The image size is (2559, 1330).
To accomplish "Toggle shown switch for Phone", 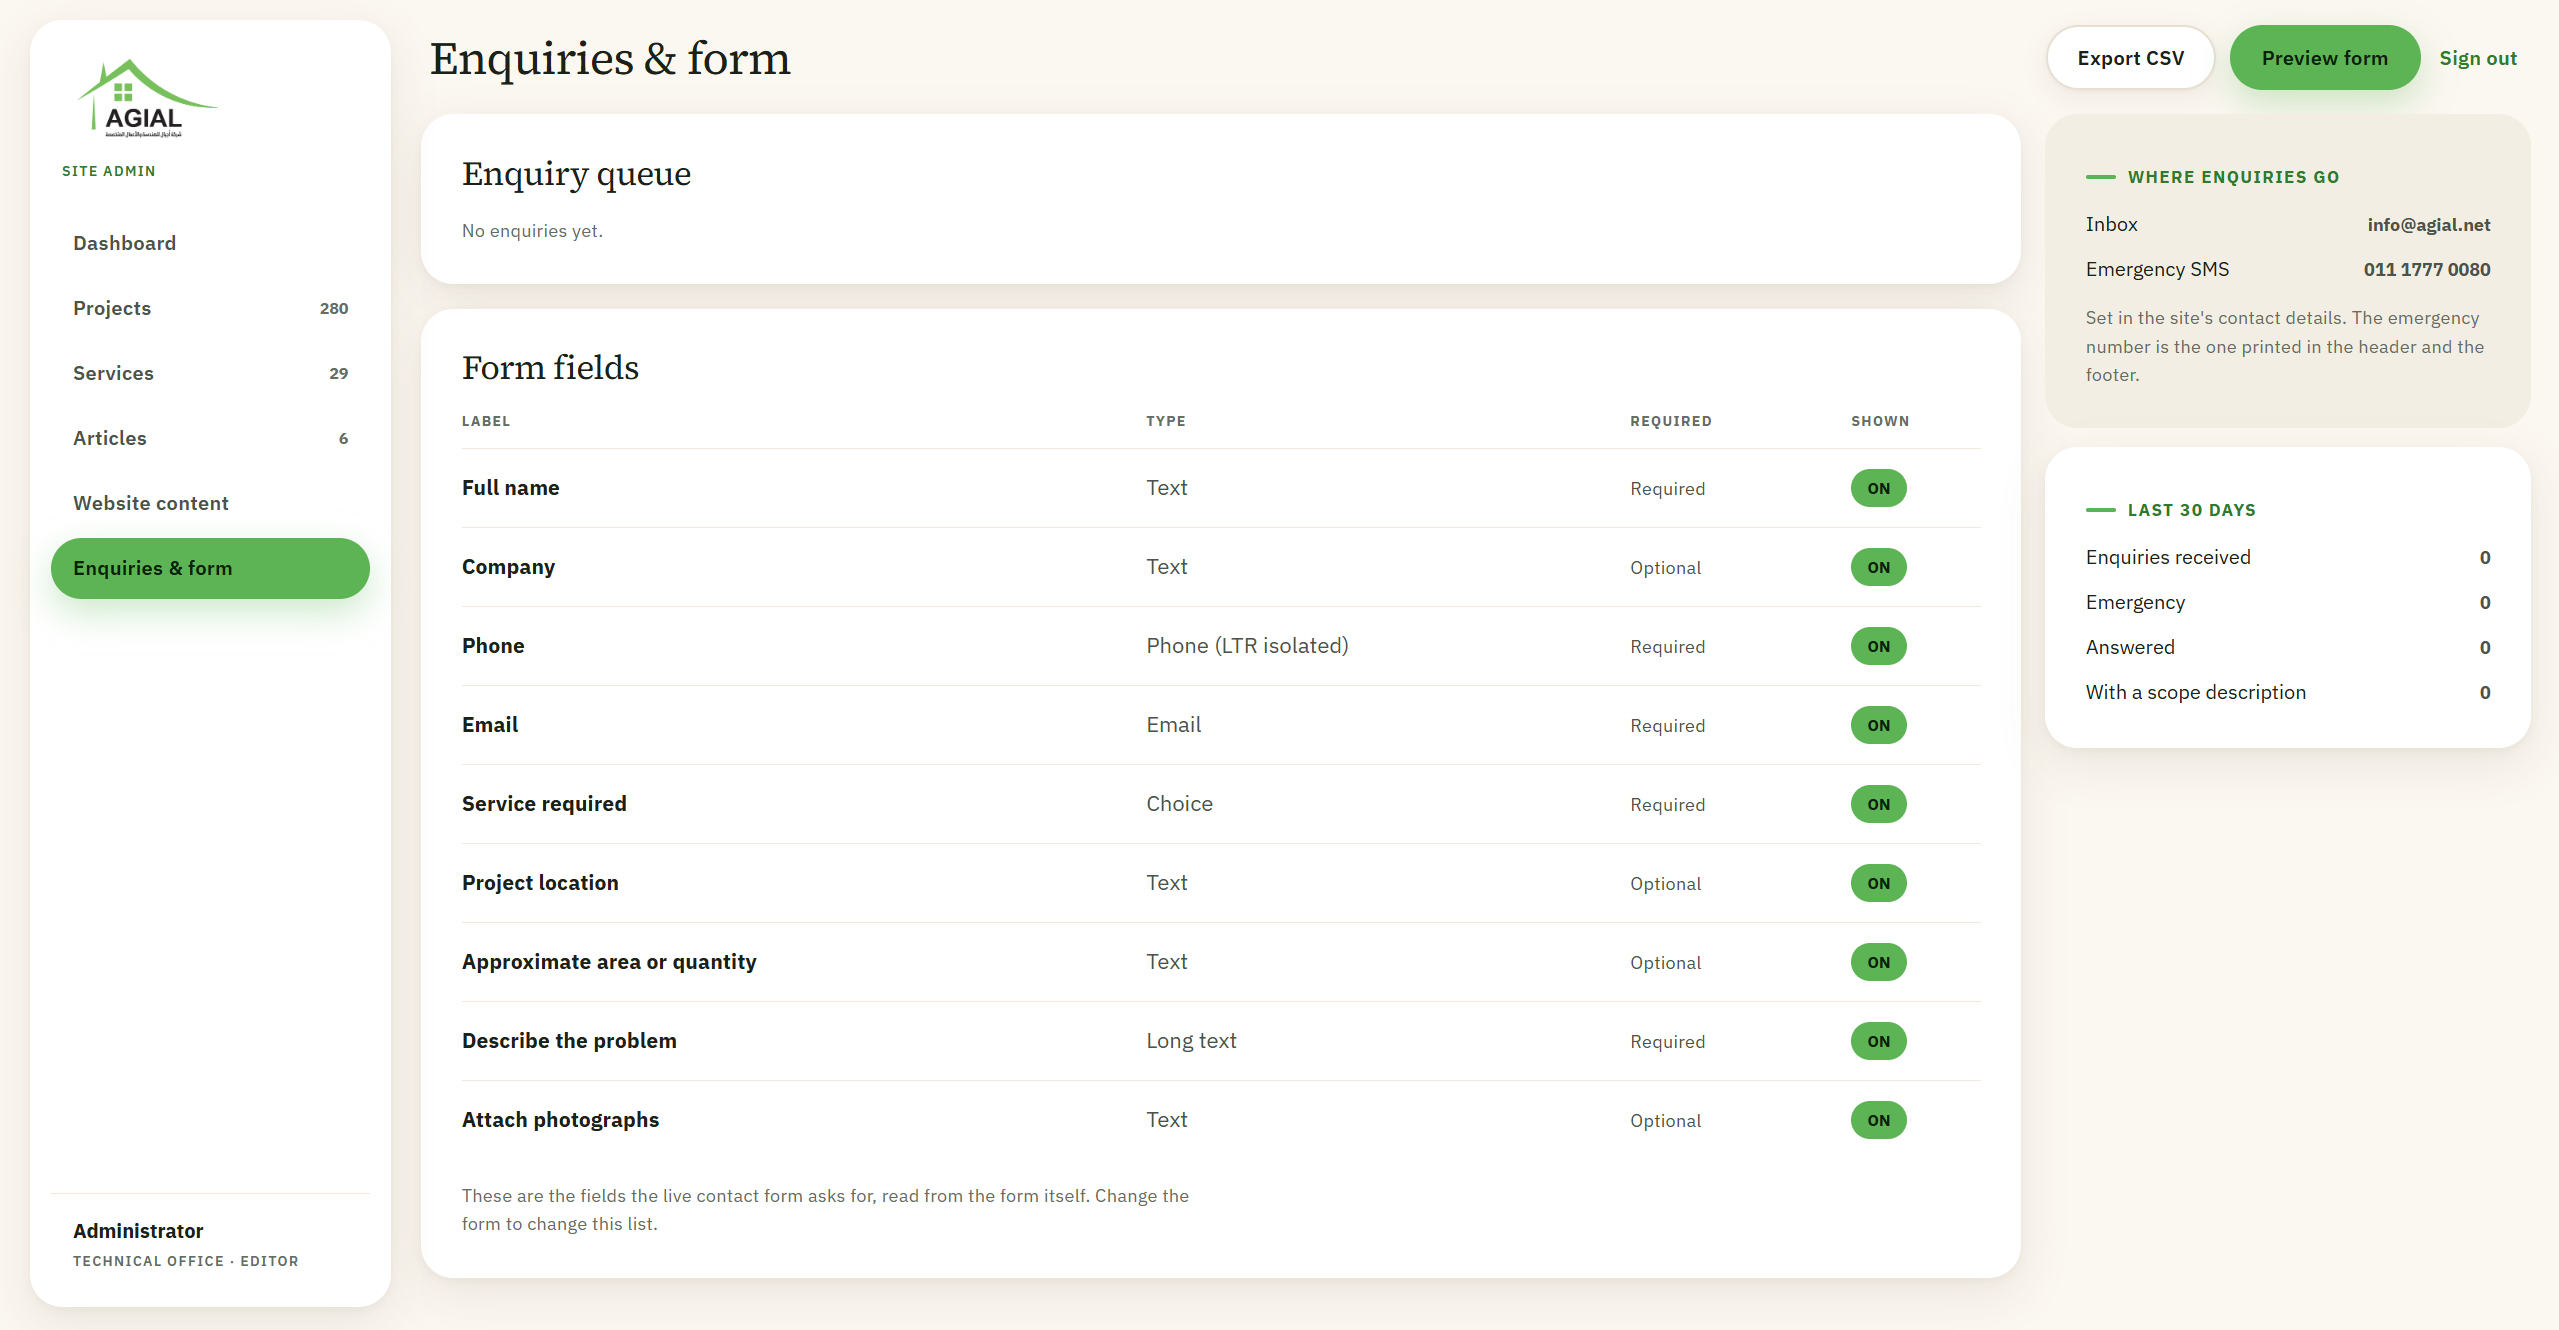I will 1878,646.
